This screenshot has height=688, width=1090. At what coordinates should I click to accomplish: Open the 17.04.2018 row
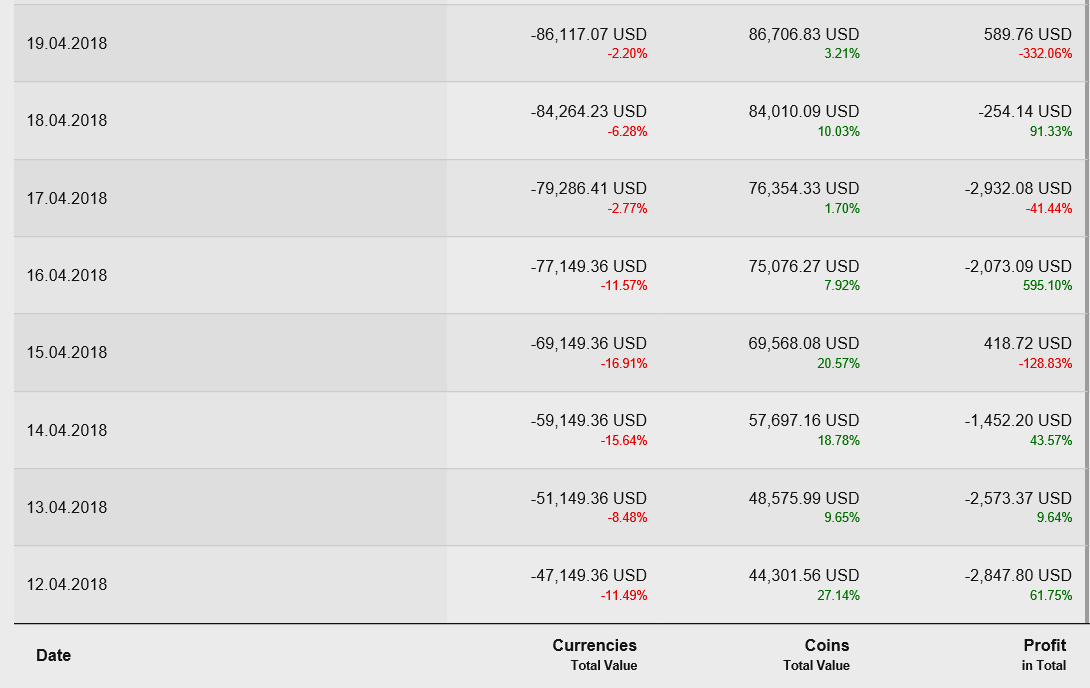pos(67,198)
